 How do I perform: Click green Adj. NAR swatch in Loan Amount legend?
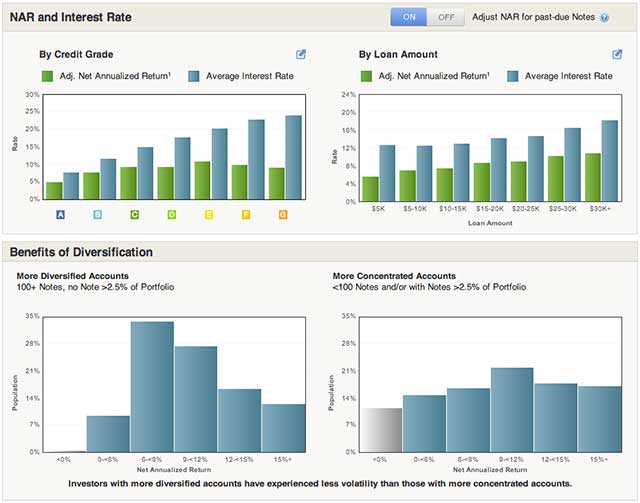366,76
